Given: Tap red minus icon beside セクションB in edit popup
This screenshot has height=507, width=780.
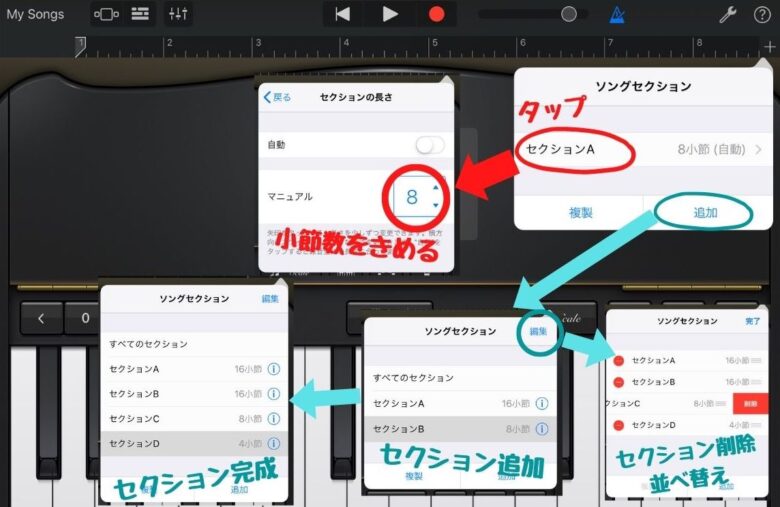Looking at the screenshot, I should pos(618,382).
